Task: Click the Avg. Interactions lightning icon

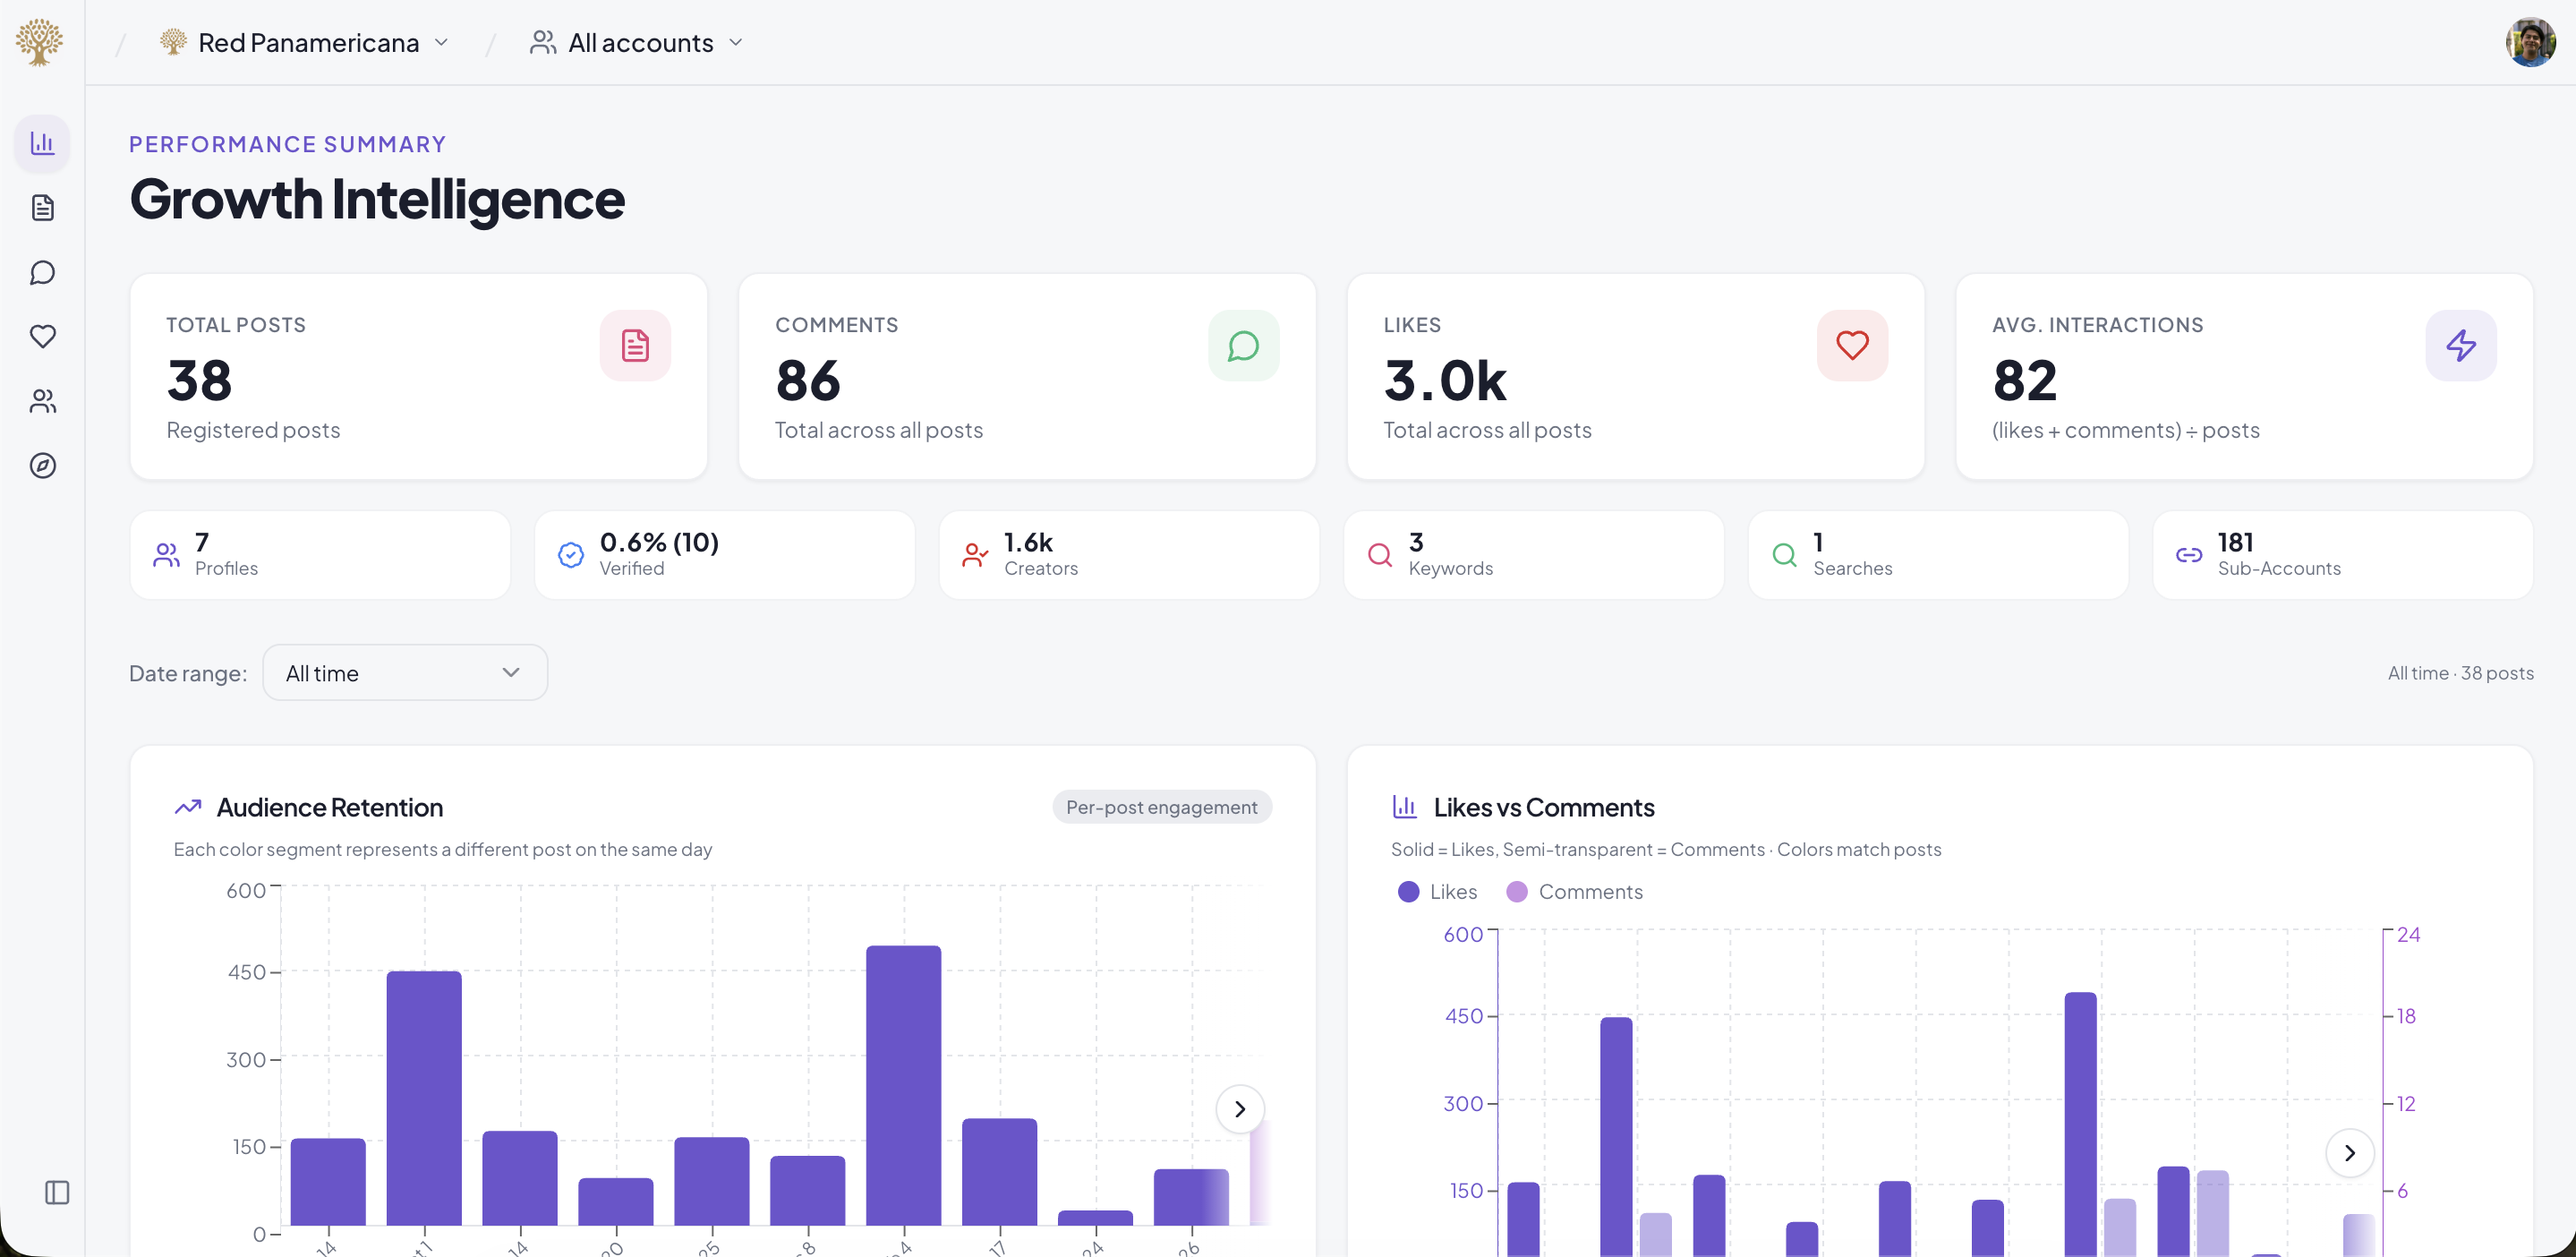Action: tap(2461, 345)
